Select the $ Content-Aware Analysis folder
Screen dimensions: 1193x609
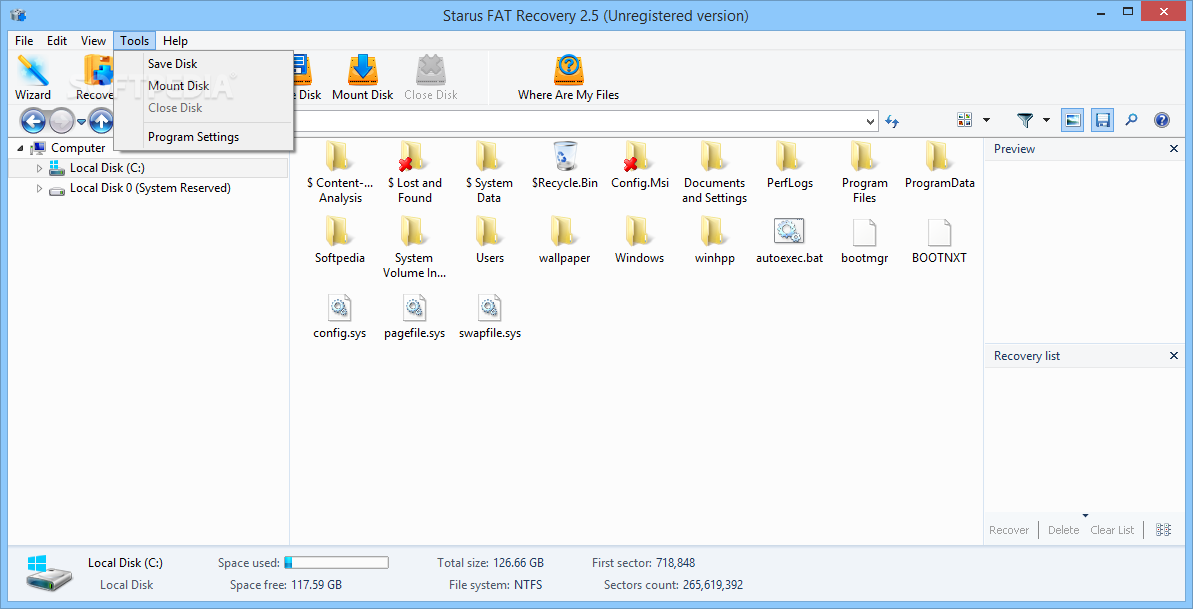(339, 173)
